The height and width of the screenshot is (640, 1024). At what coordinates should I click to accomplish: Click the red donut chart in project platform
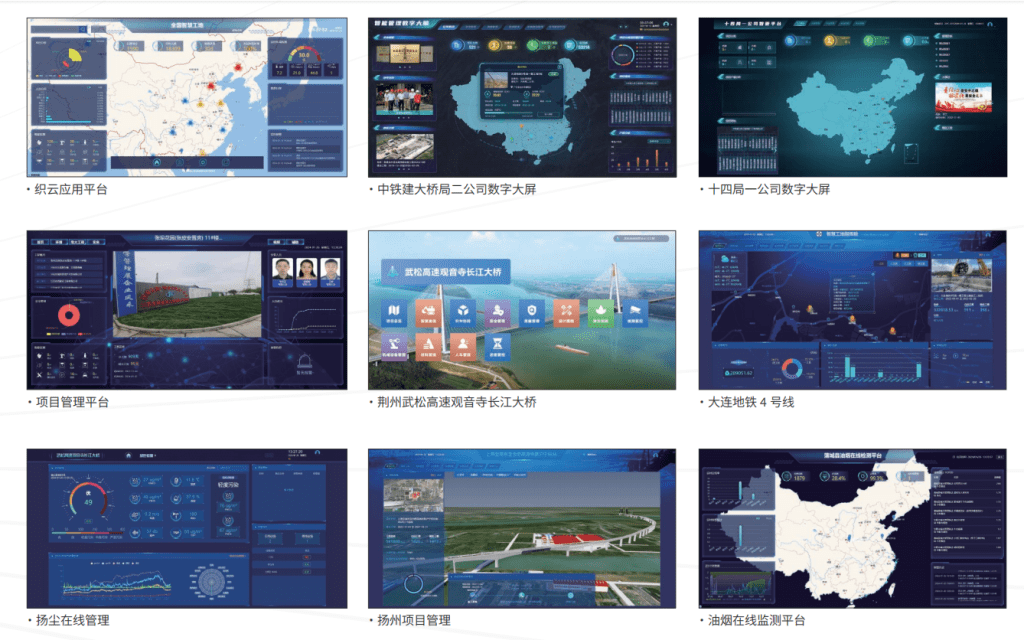(x=69, y=314)
